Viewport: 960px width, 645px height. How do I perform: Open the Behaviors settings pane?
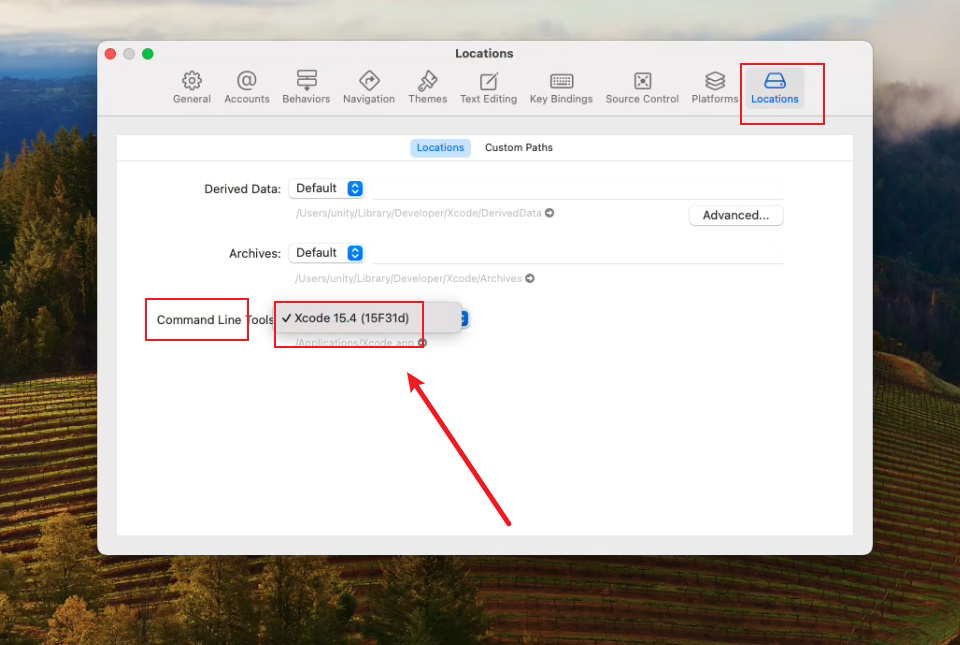tap(306, 88)
